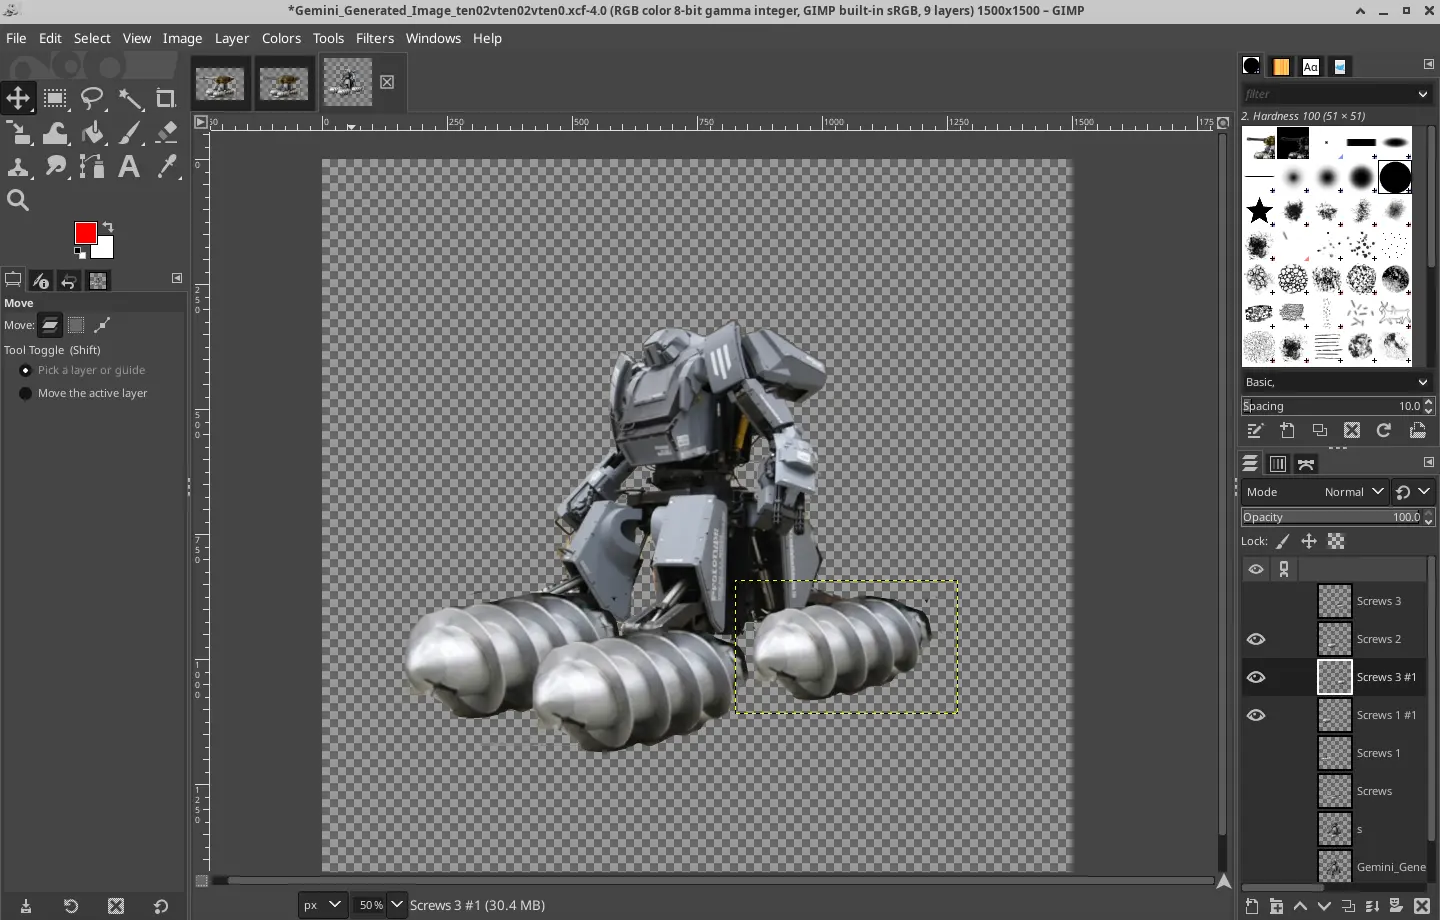Select the Rectangle Select tool
The height and width of the screenshot is (920, 1440).
coord(55,98)
